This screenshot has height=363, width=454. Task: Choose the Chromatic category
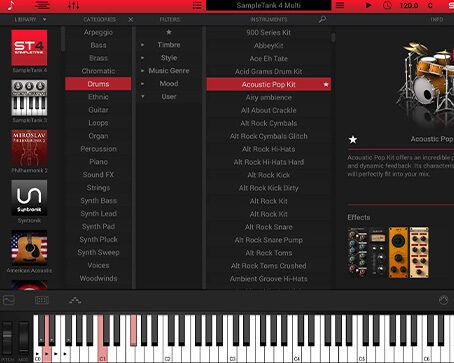point(98,71)
